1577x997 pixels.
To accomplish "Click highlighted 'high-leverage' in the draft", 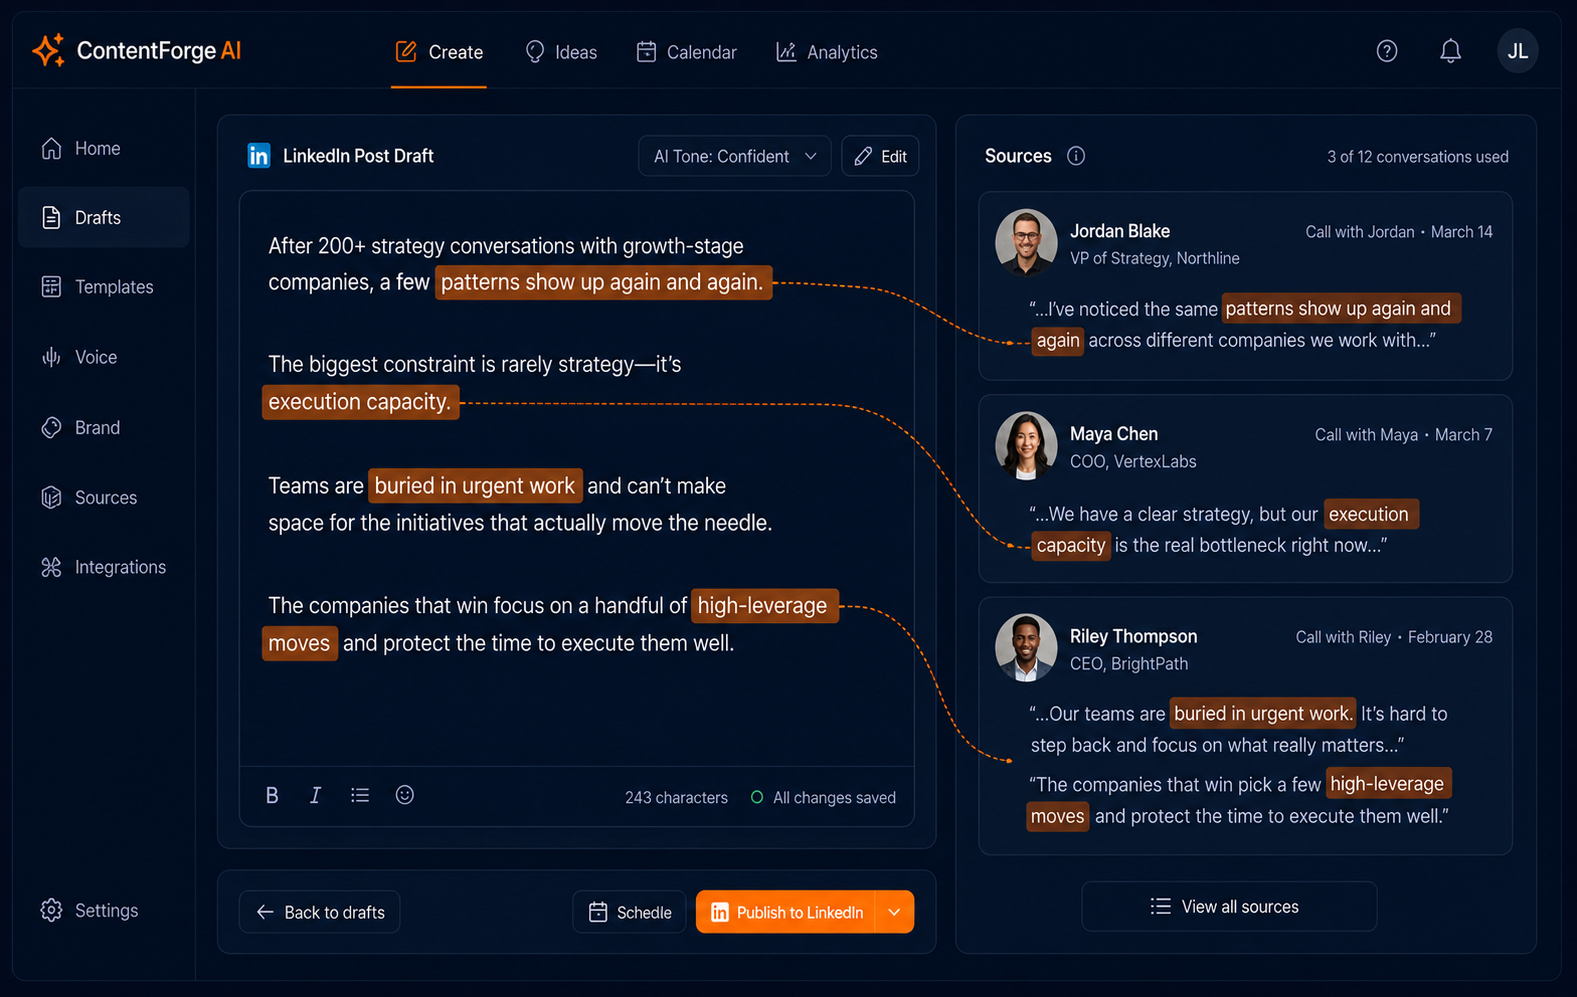I will coord(764,605).
